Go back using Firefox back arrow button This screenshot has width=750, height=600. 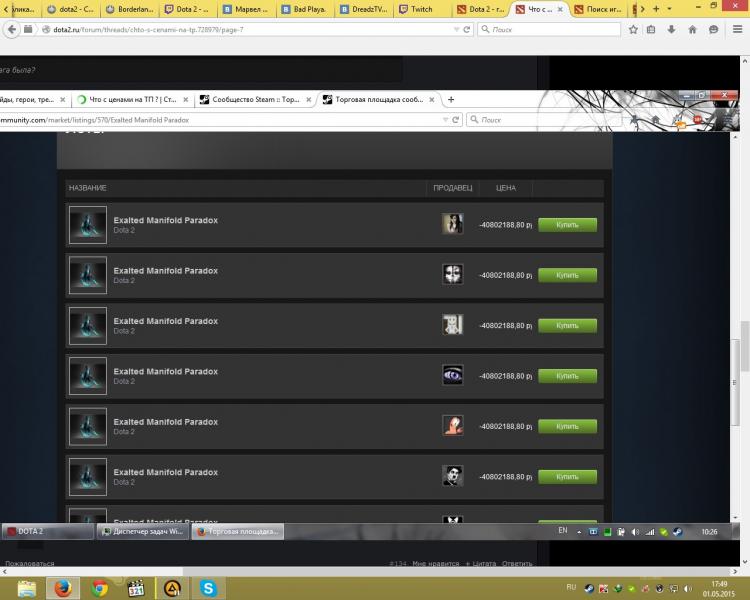tap(11, 29)
